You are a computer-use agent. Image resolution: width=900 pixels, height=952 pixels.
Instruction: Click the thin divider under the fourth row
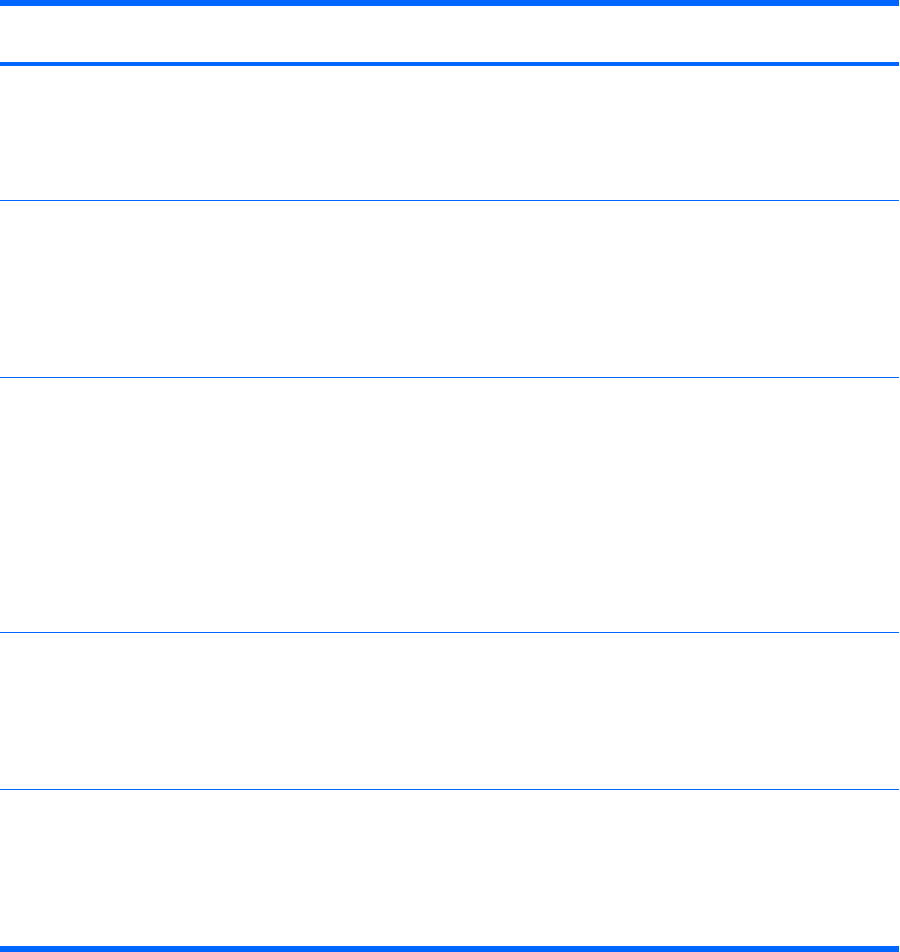point(449,789)
